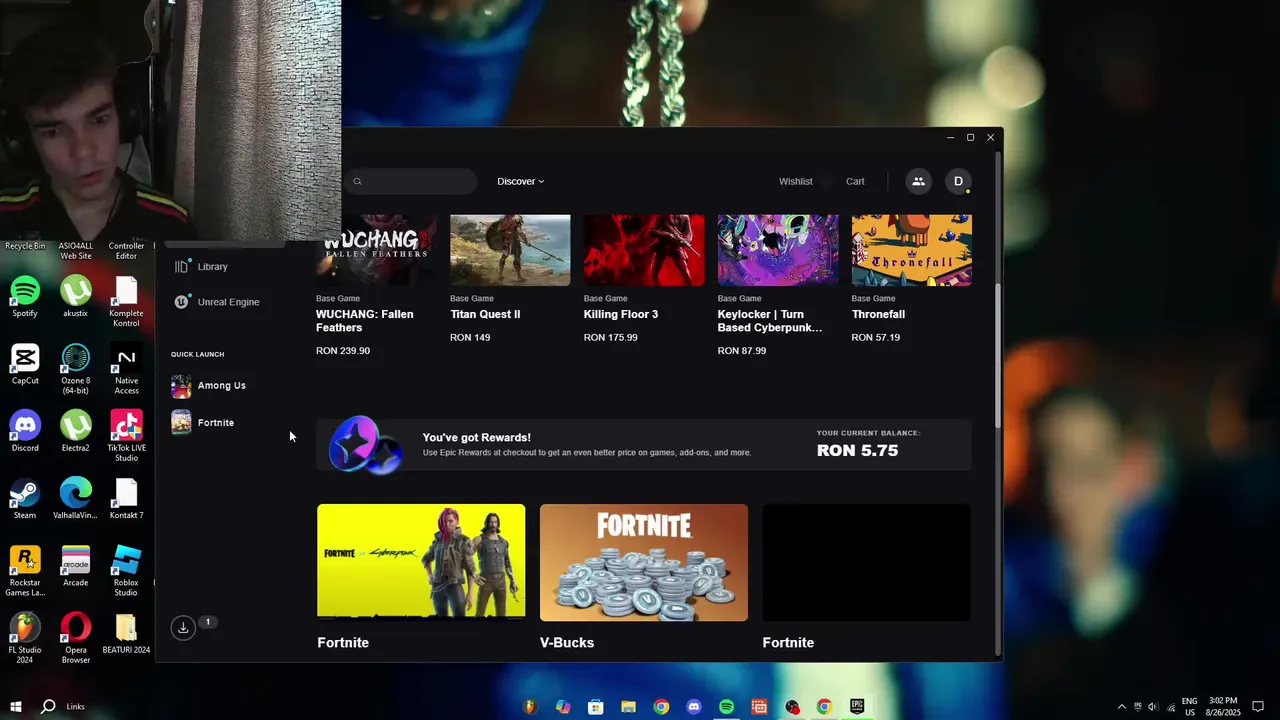Click the RON 57.19 price
This screenshot has height=720, width=1280.
coord(876,338)
